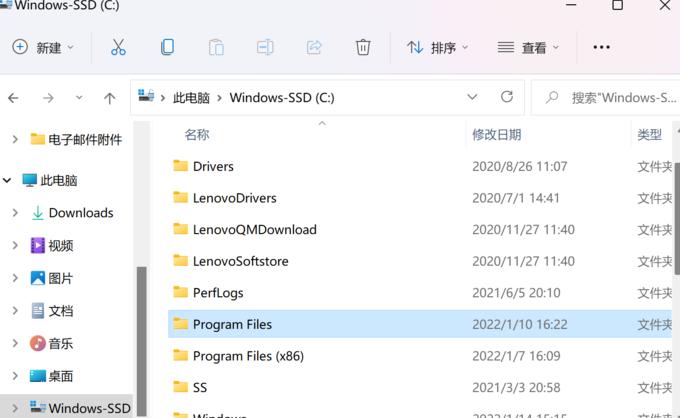680x418 pixels.
Task: Expand the Downloads tree node
Action: pyautogui.click(x=15, y=213)
